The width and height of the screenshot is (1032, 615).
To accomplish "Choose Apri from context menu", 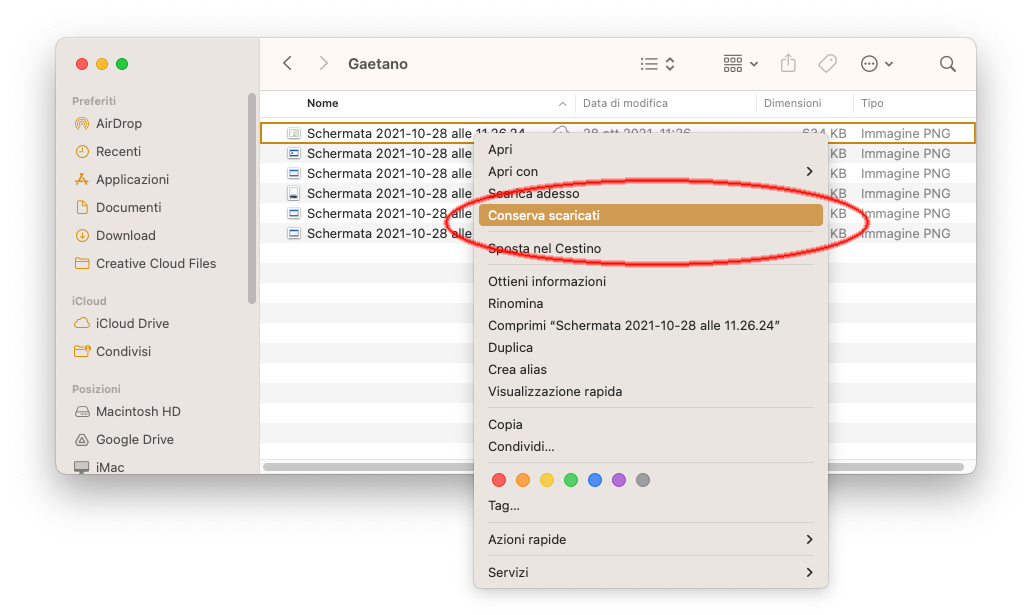I will (650, 149).
